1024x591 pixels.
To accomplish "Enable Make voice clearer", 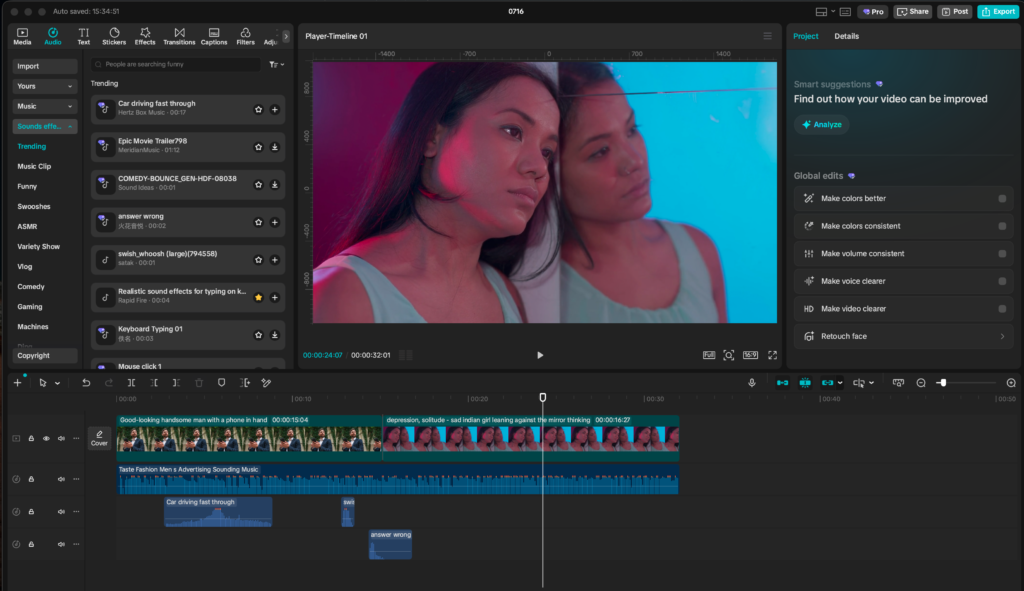I will pyautogui.click(x=1002, y=281).
